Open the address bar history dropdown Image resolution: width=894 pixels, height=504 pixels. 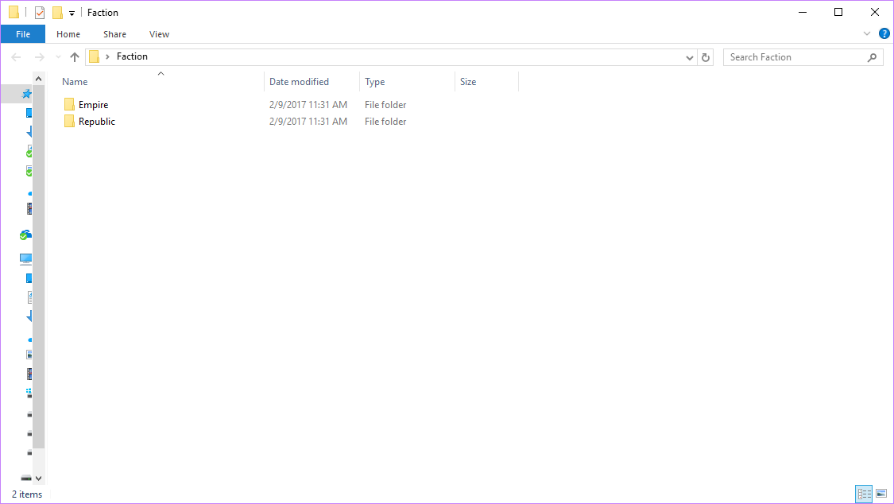689,57
